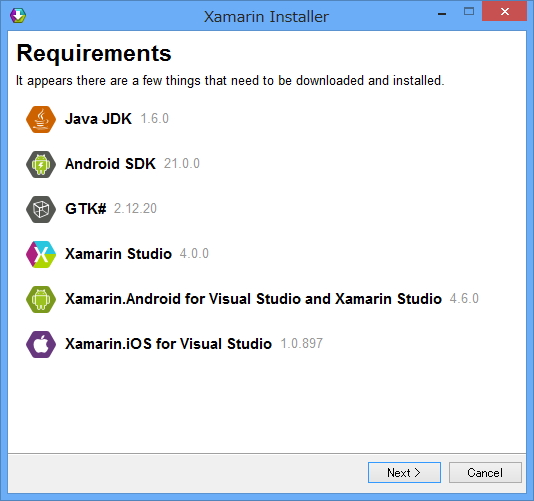
Task: Click the Java JDK version 1.6.0
Action: 155,119
